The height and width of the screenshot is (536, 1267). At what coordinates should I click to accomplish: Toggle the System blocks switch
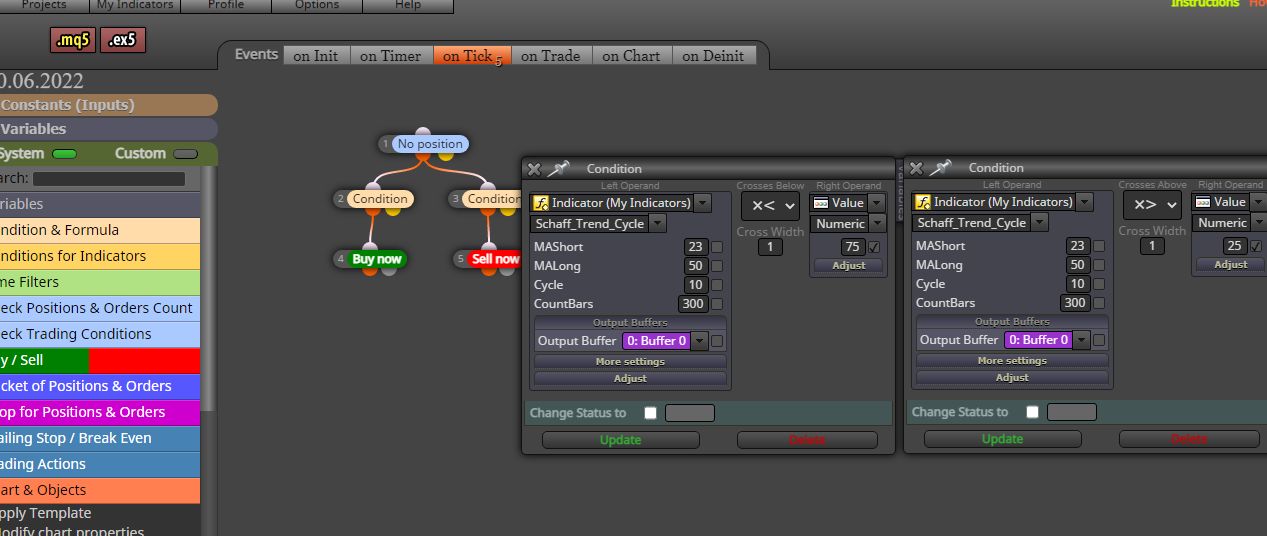coord(65,154)
